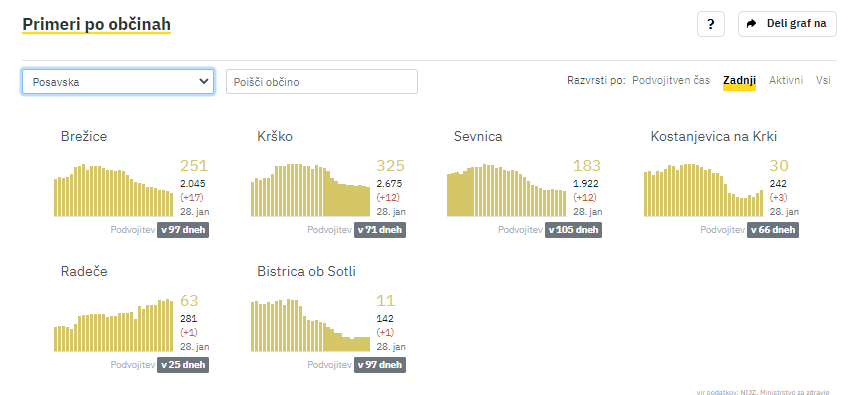This screenshot has height=395, width=853.
Task: Click the share arrow icon
Action: 752,23
